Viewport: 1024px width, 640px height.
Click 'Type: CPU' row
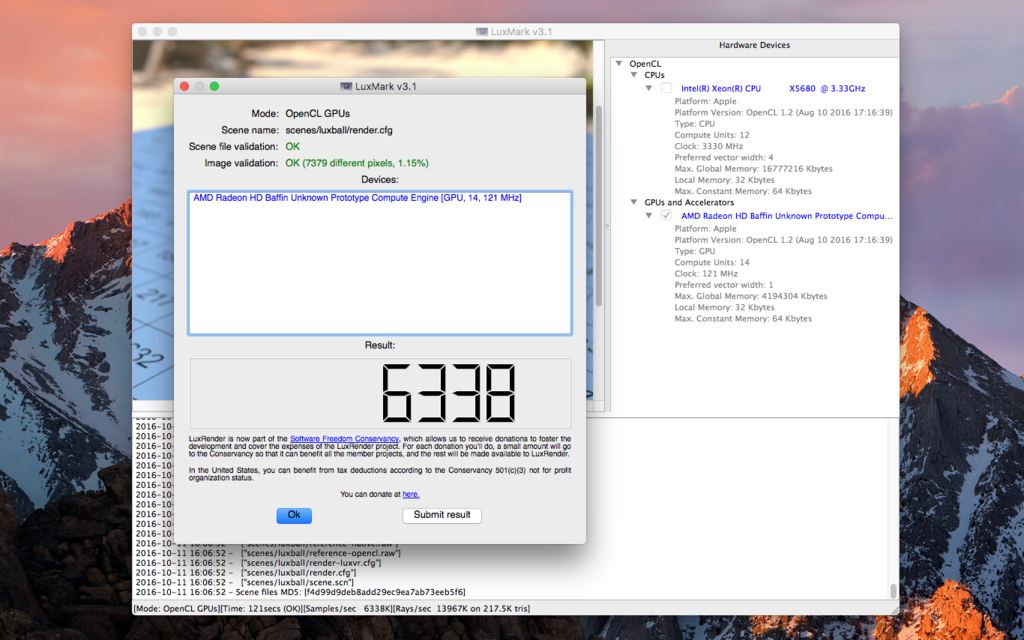click(694, 123)
